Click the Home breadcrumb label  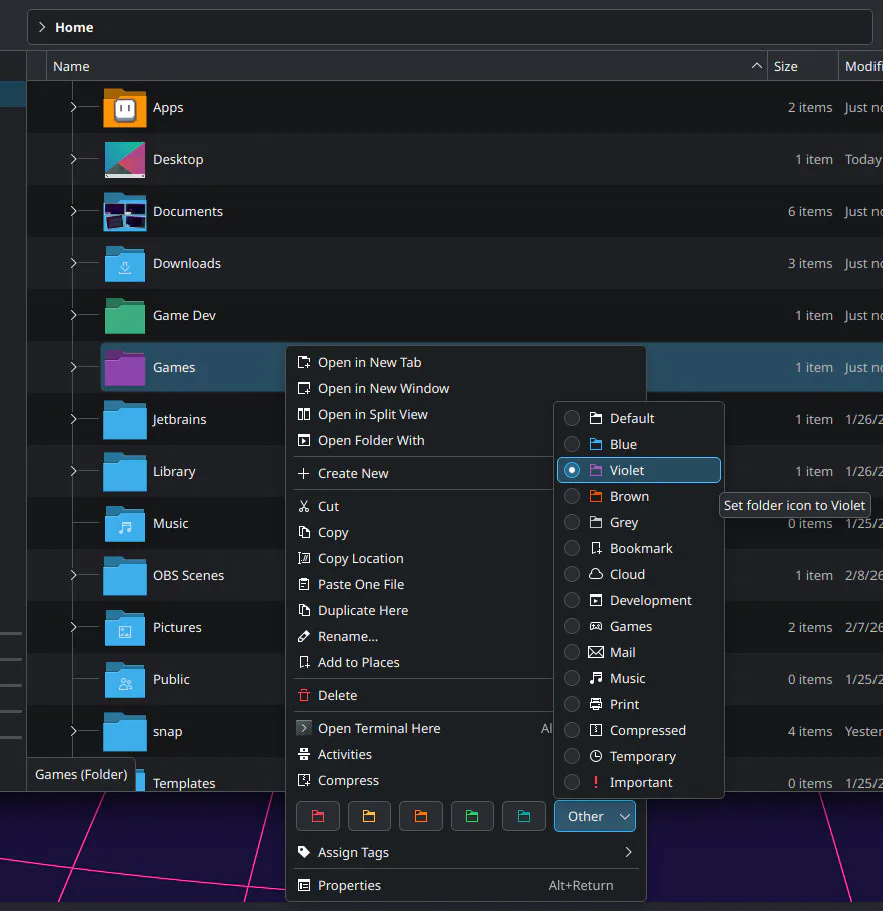click(74, 27)
